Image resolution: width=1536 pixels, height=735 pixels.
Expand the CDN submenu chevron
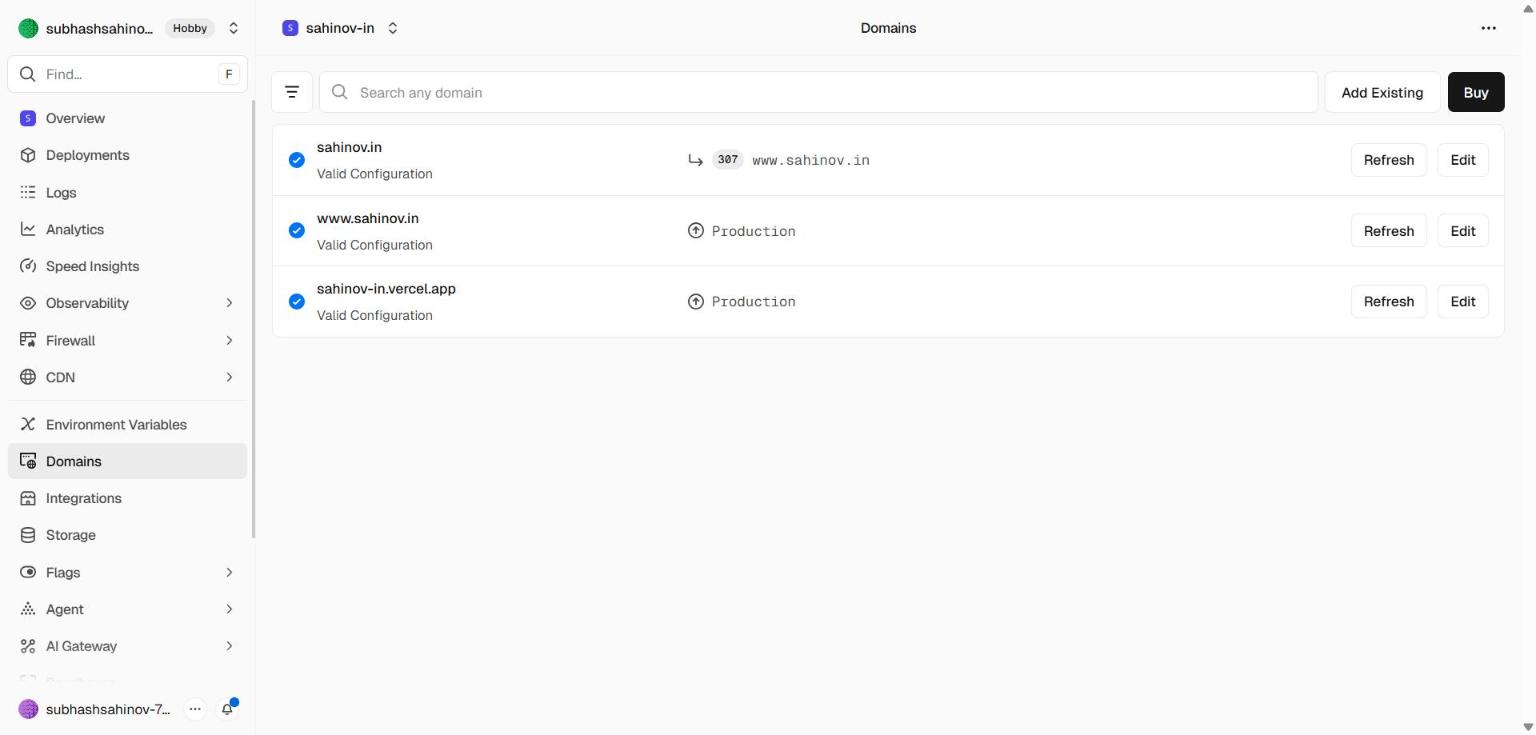pyautogui.click(x=229, y=377)
